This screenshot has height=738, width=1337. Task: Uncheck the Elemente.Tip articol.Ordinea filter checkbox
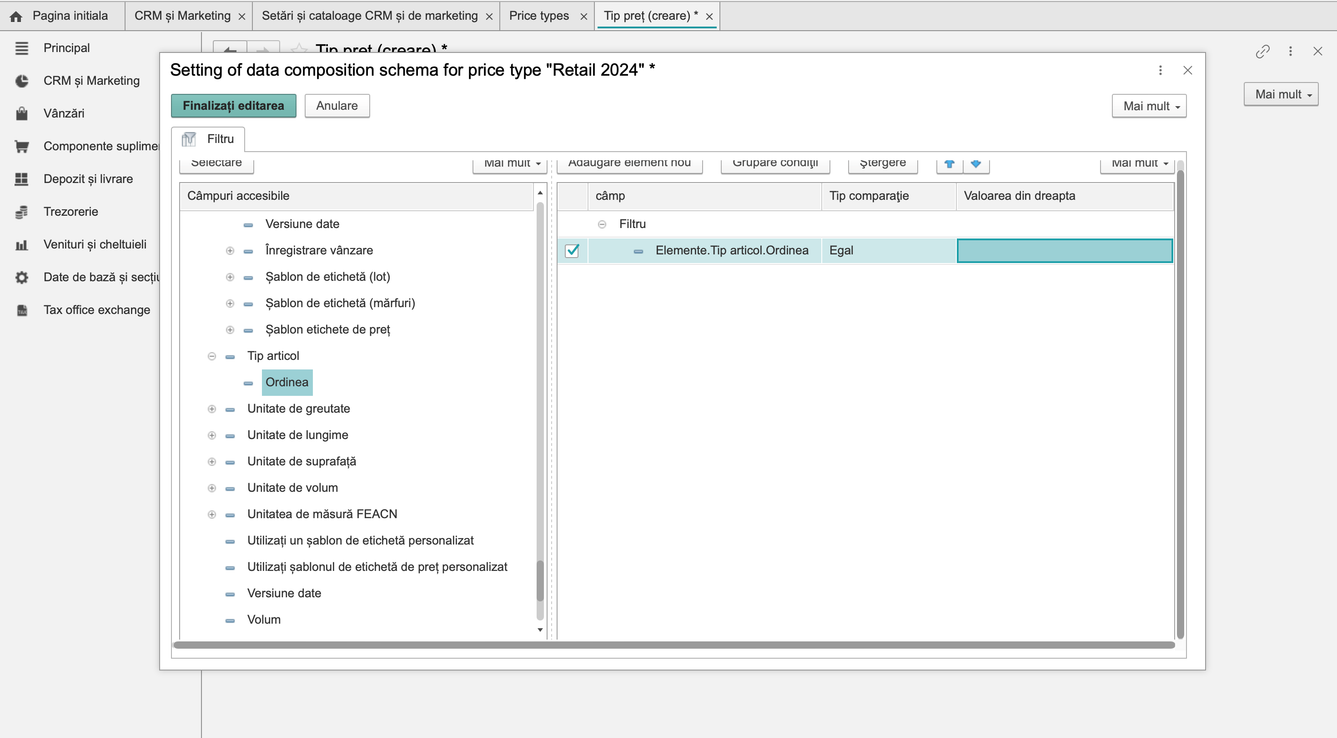(x=572, y=251)
